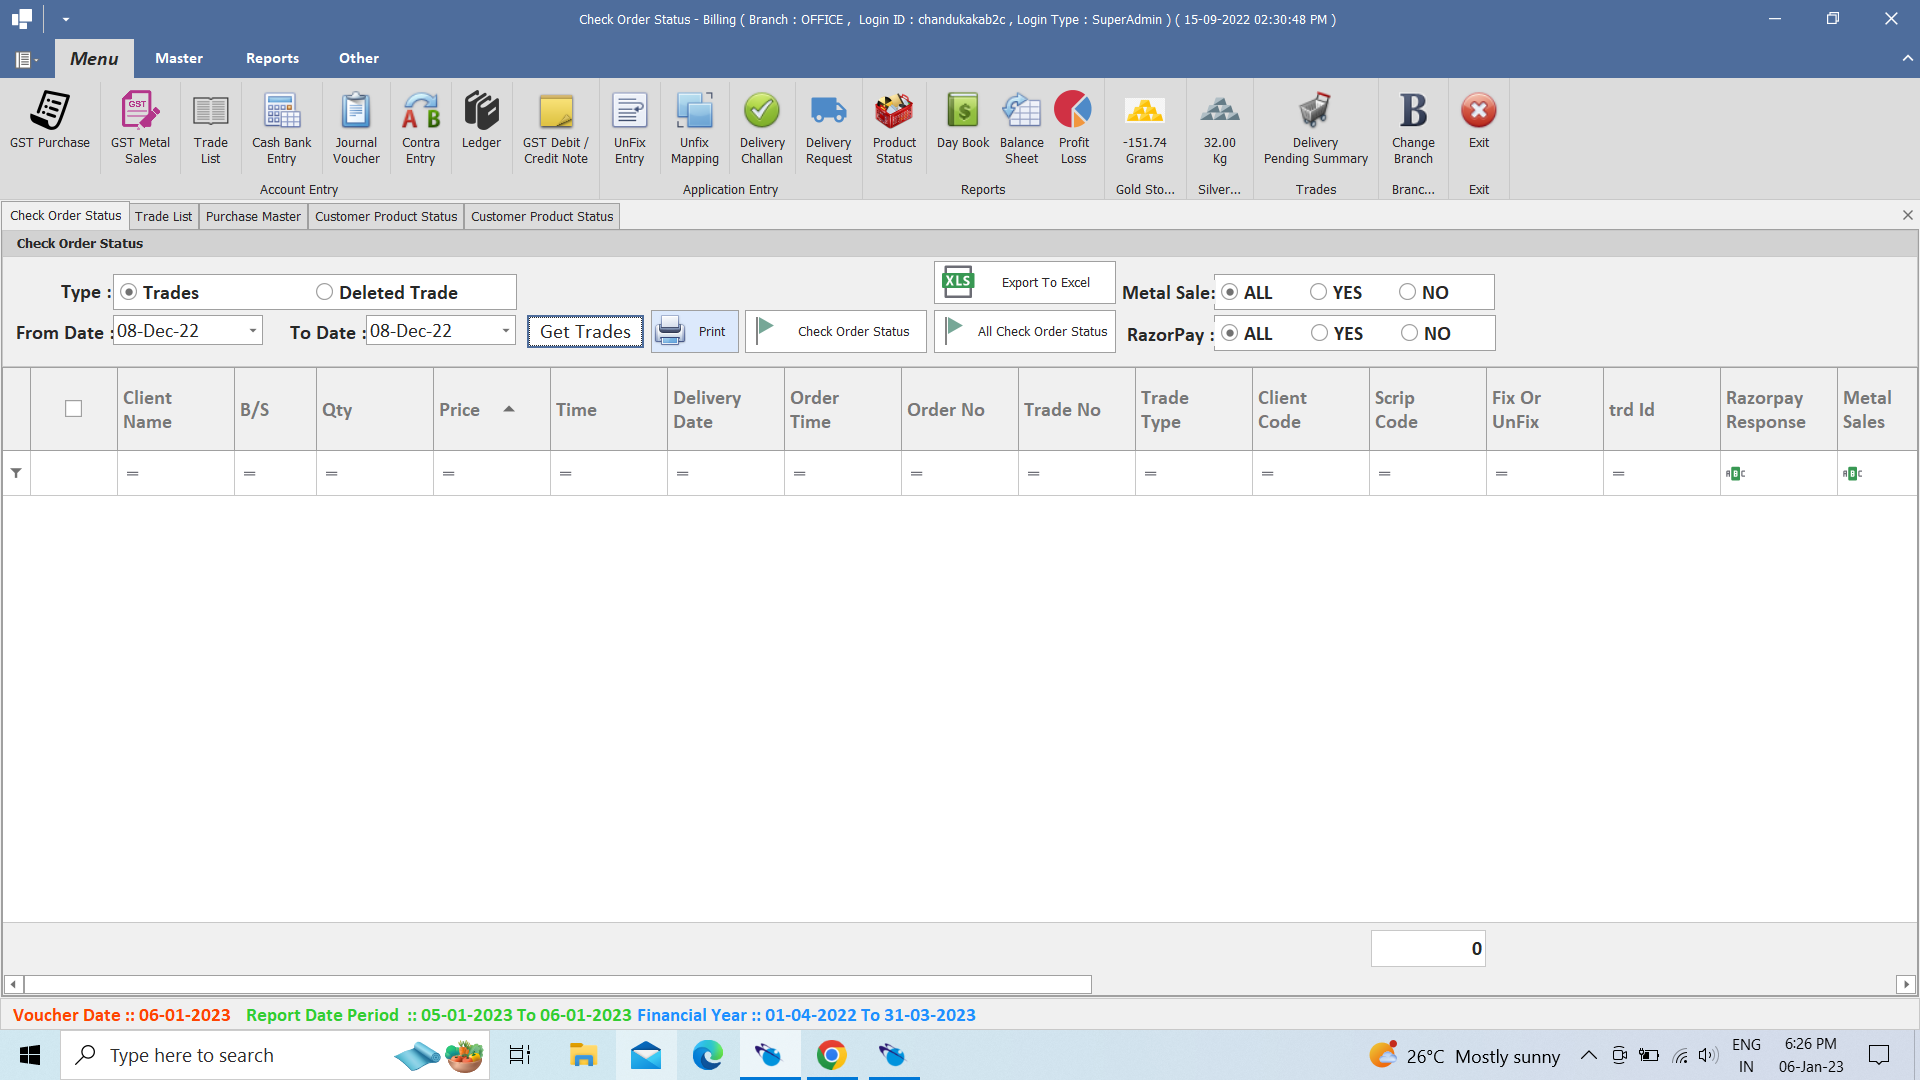Set Metal Sale filter to NO

tap(1407, 292)
